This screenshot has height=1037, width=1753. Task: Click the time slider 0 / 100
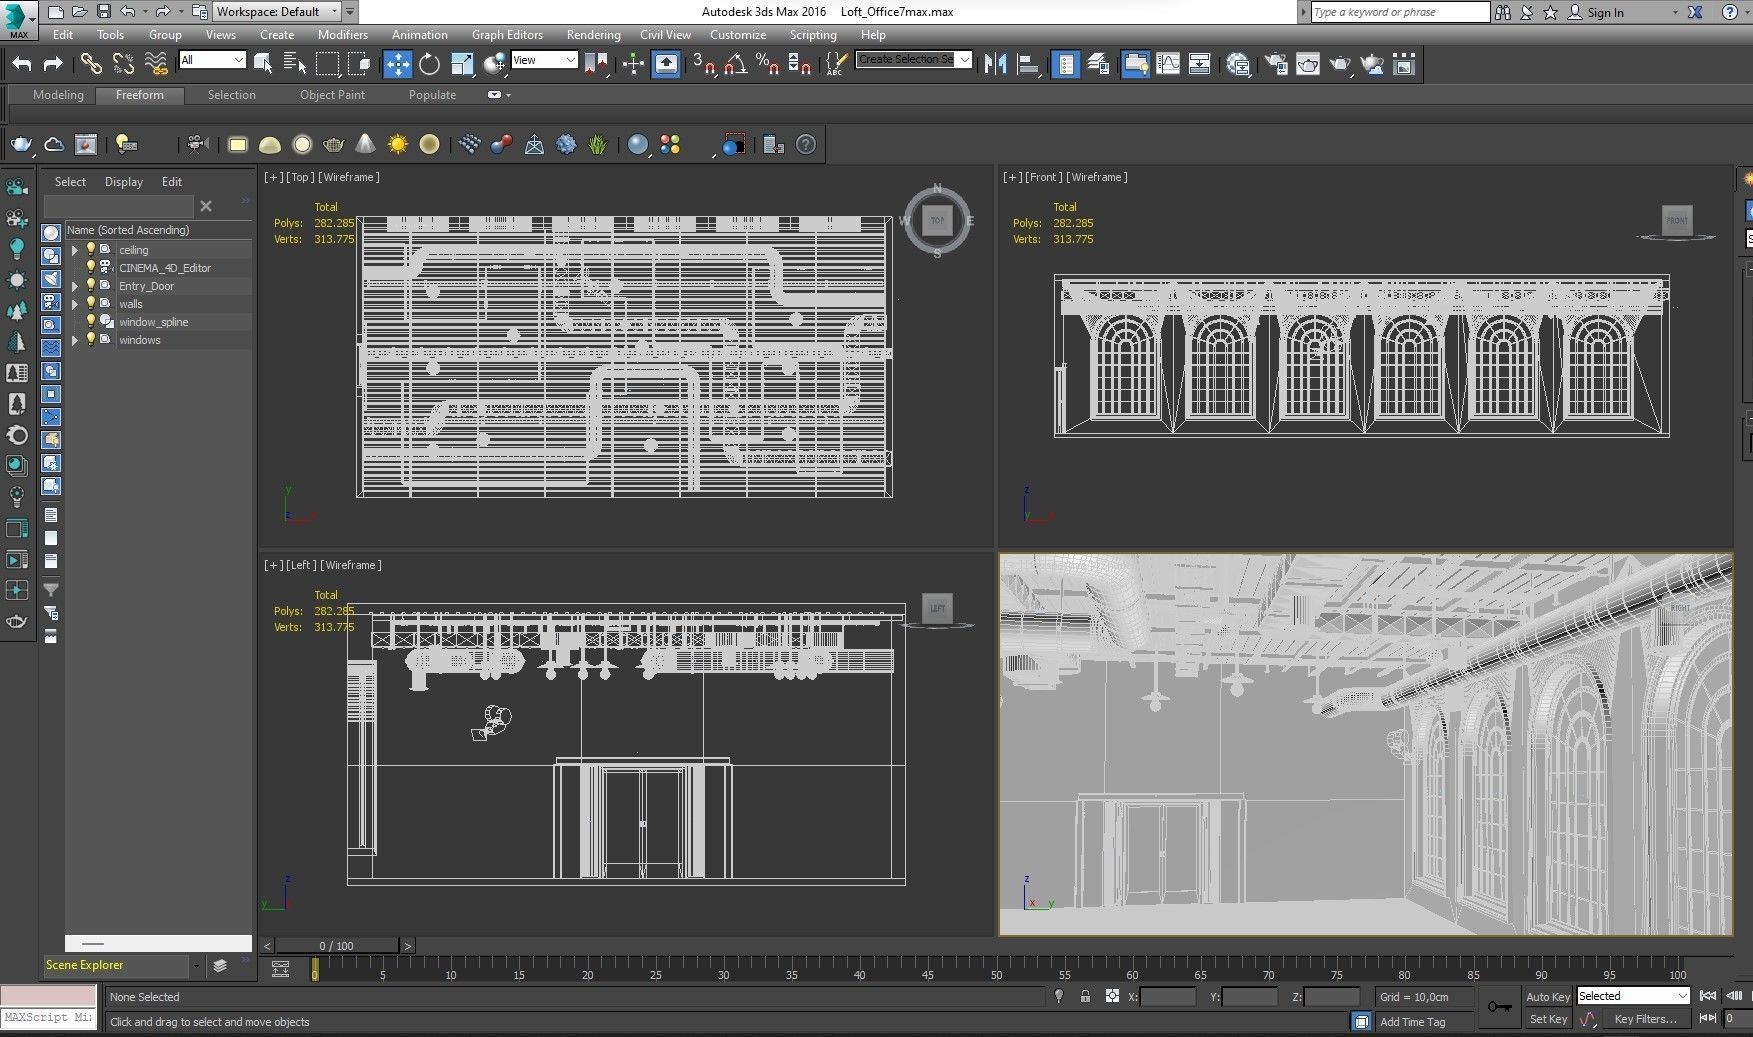click(336, 945)
